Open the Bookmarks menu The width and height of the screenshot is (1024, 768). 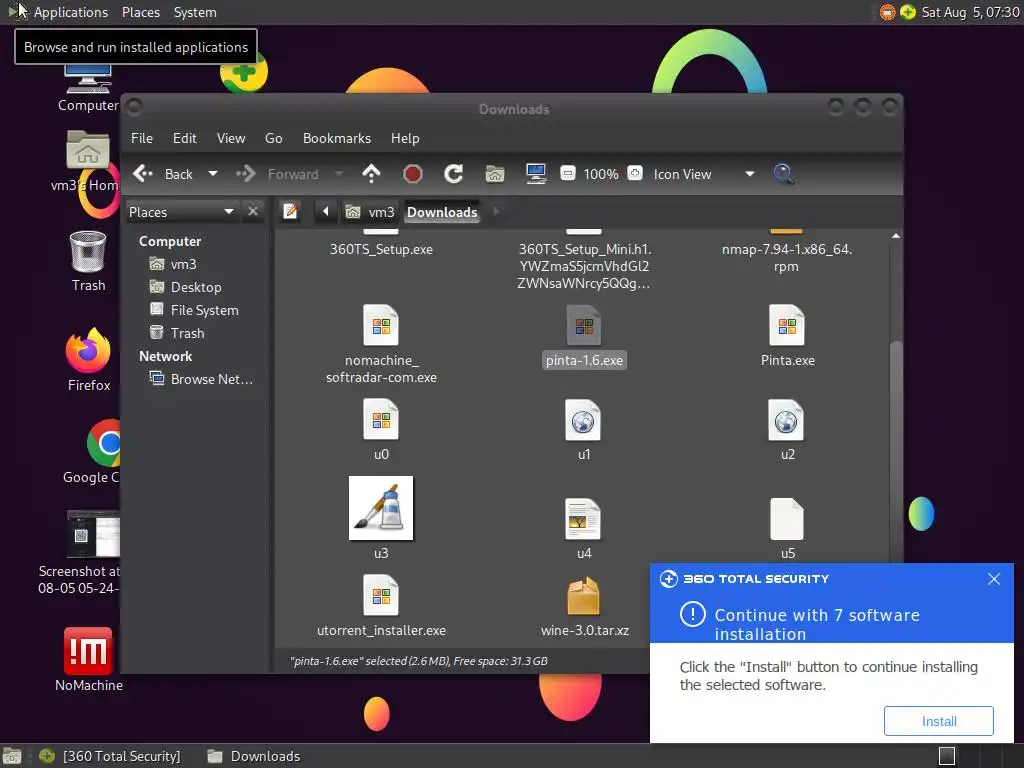coord(337,138)
